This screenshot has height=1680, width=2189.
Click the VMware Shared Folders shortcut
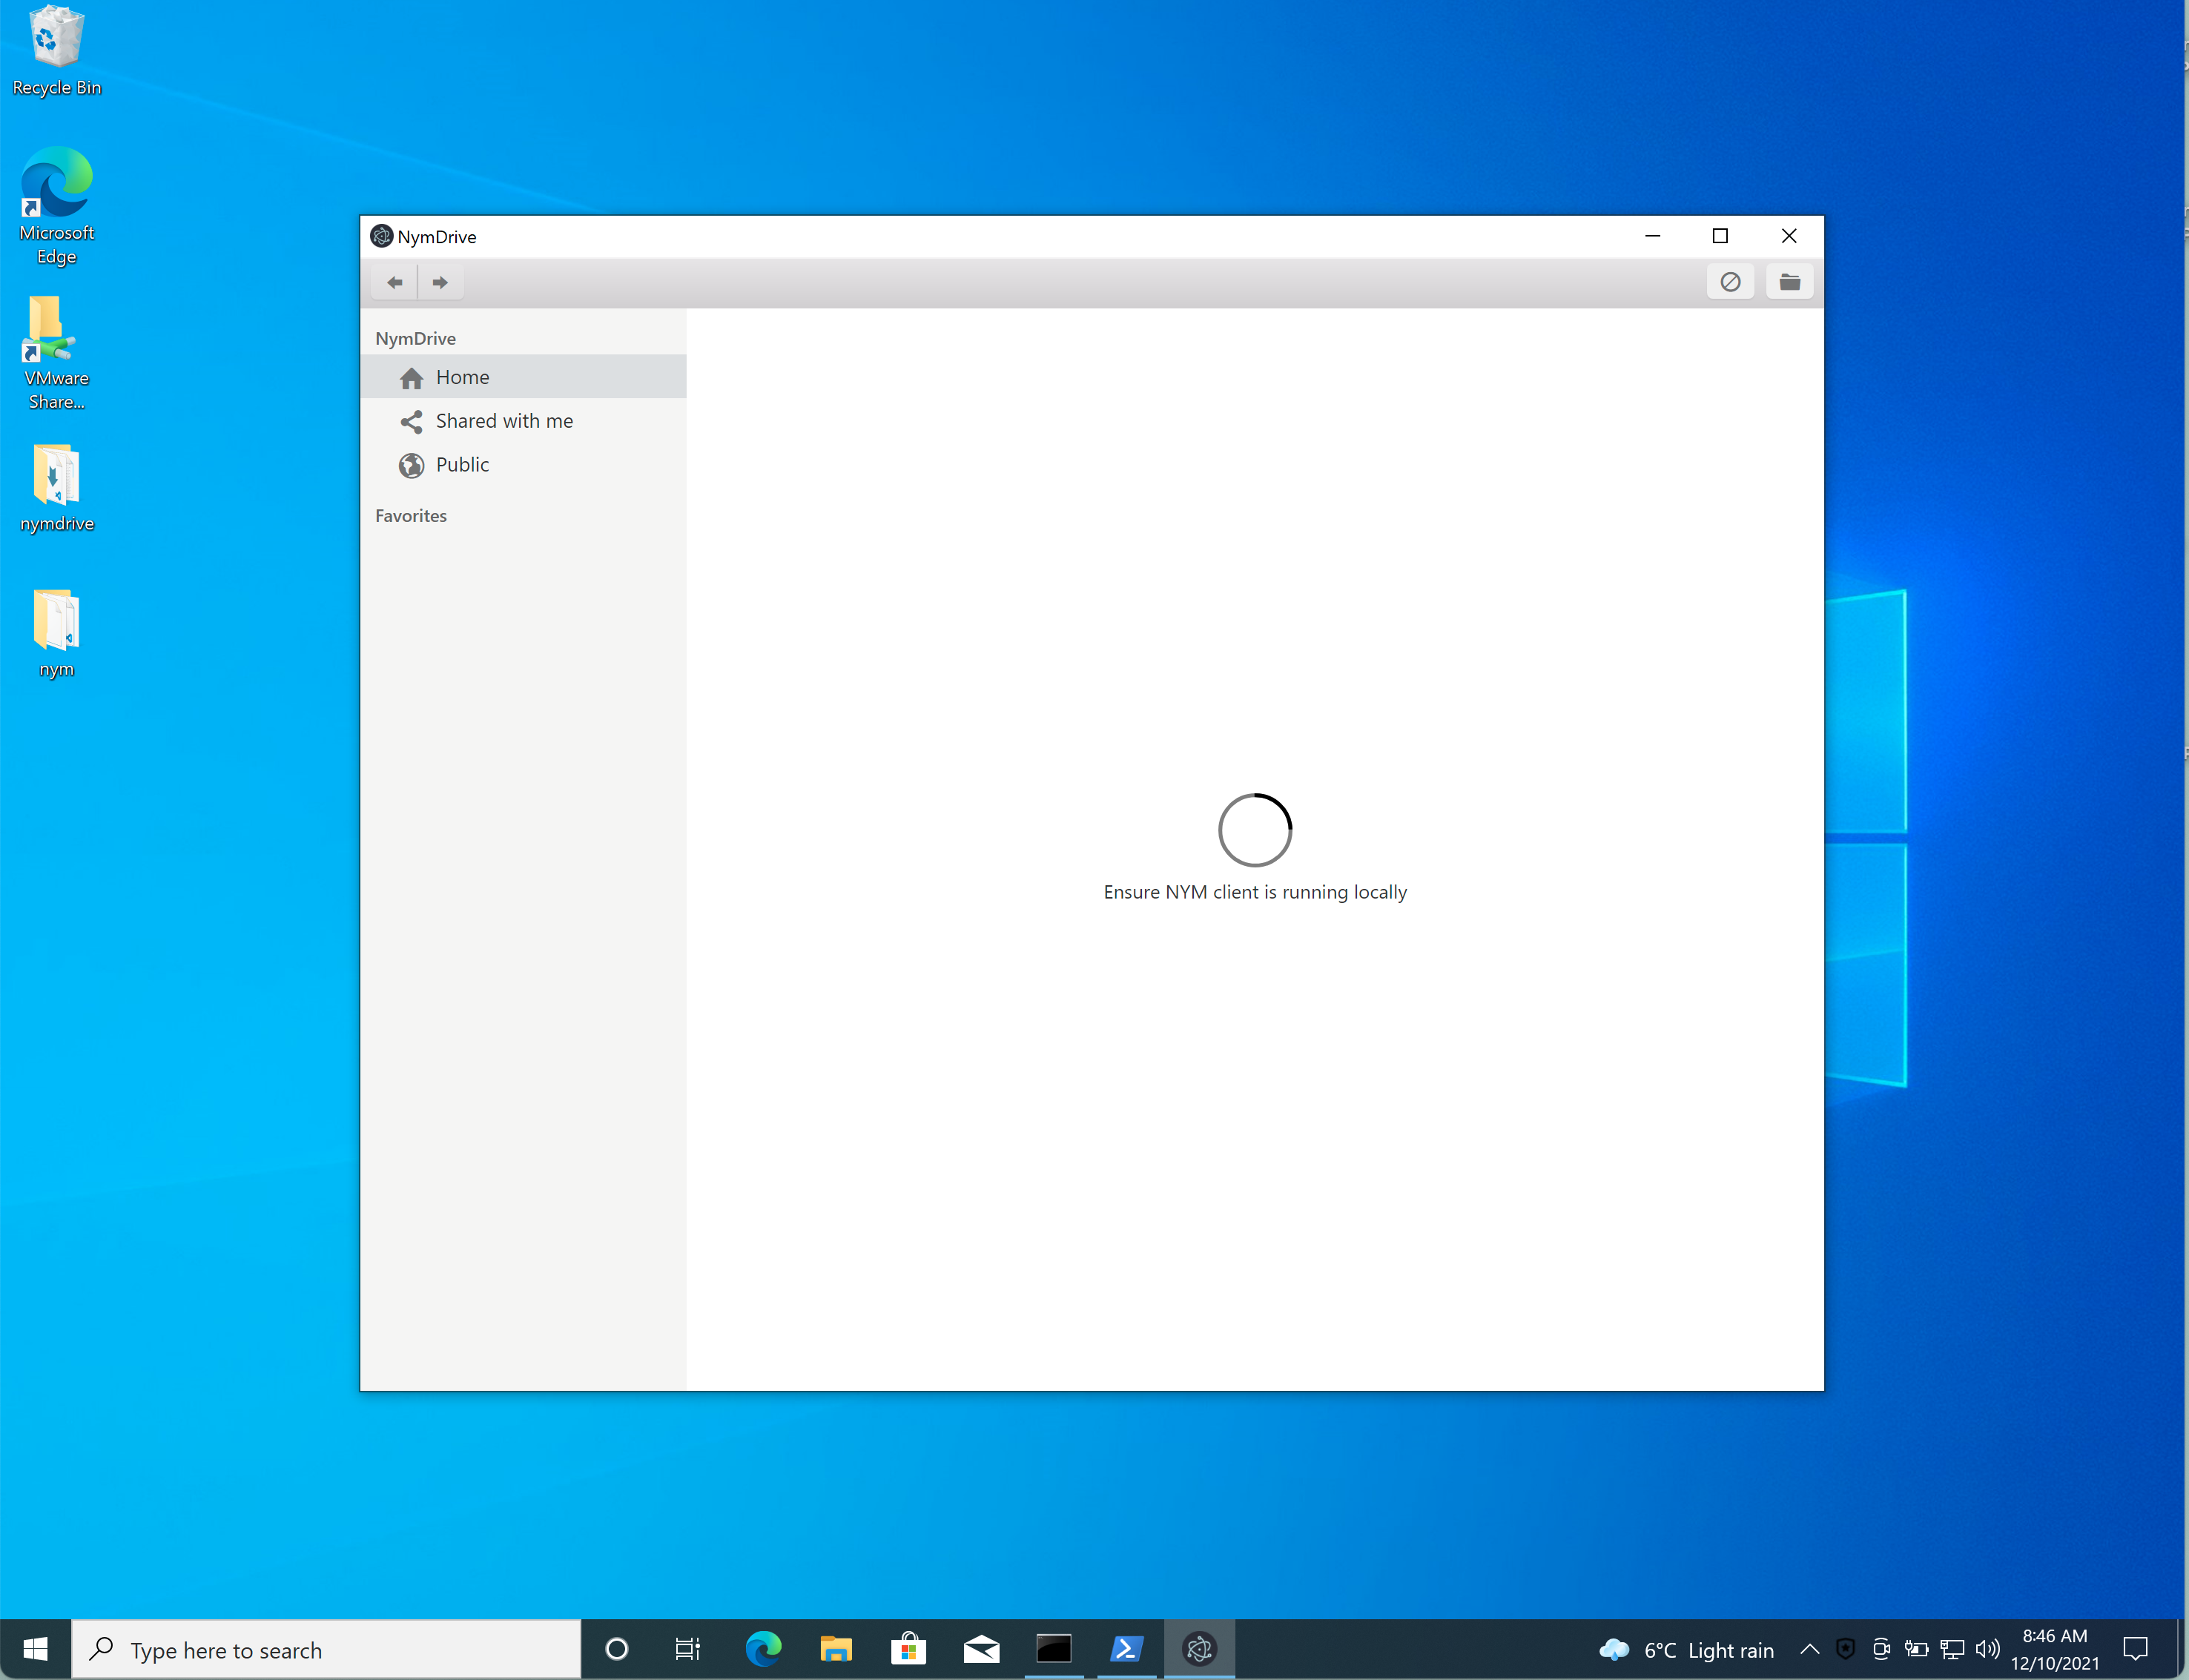coord(56,352)
